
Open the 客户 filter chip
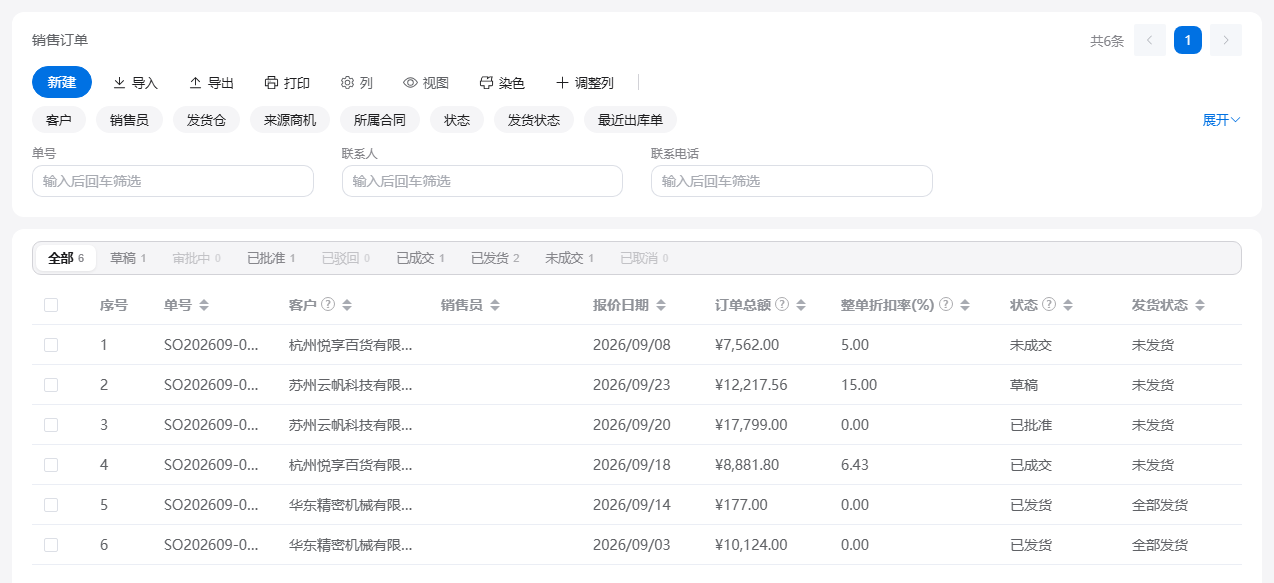coord(59,120)
